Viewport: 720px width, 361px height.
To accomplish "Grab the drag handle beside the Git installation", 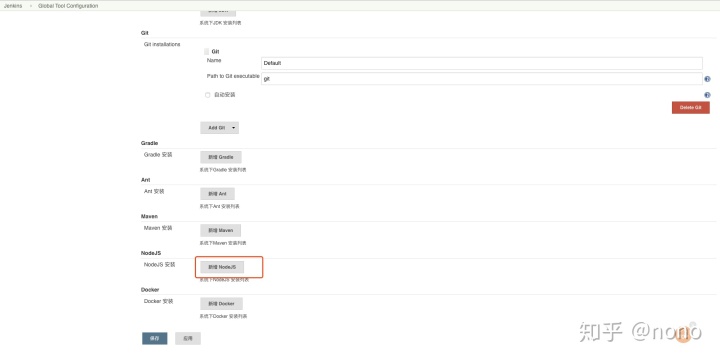I will pos(207,51).
